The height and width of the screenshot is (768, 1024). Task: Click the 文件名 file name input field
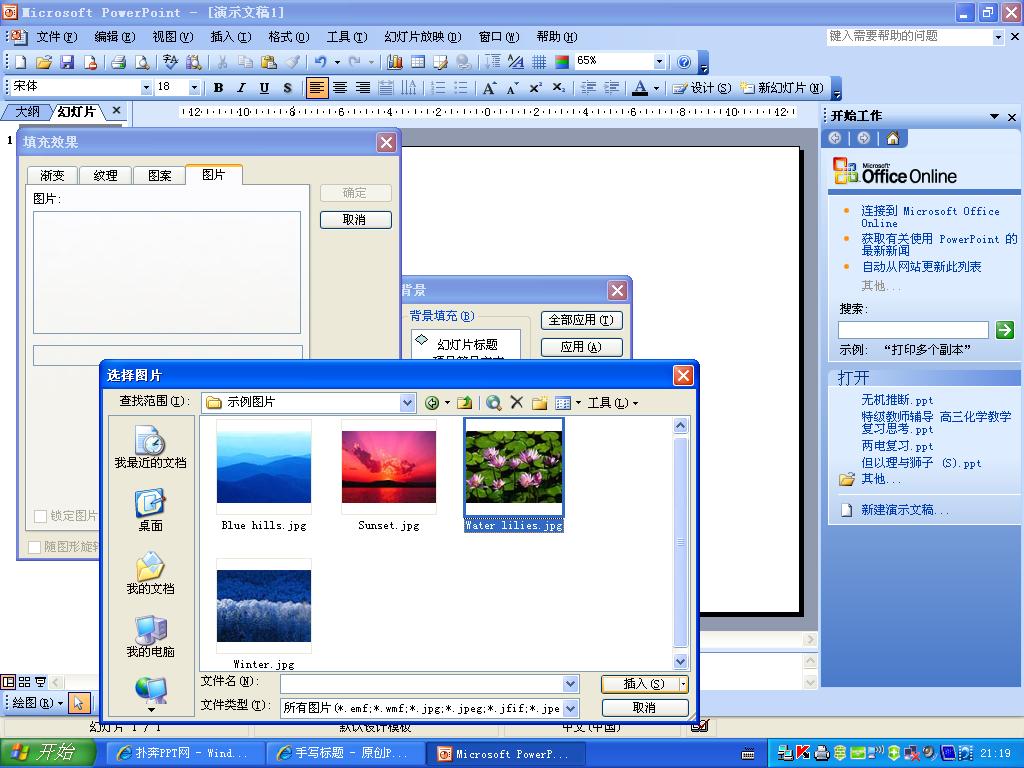pyautogui.click(x=422, y=684)
